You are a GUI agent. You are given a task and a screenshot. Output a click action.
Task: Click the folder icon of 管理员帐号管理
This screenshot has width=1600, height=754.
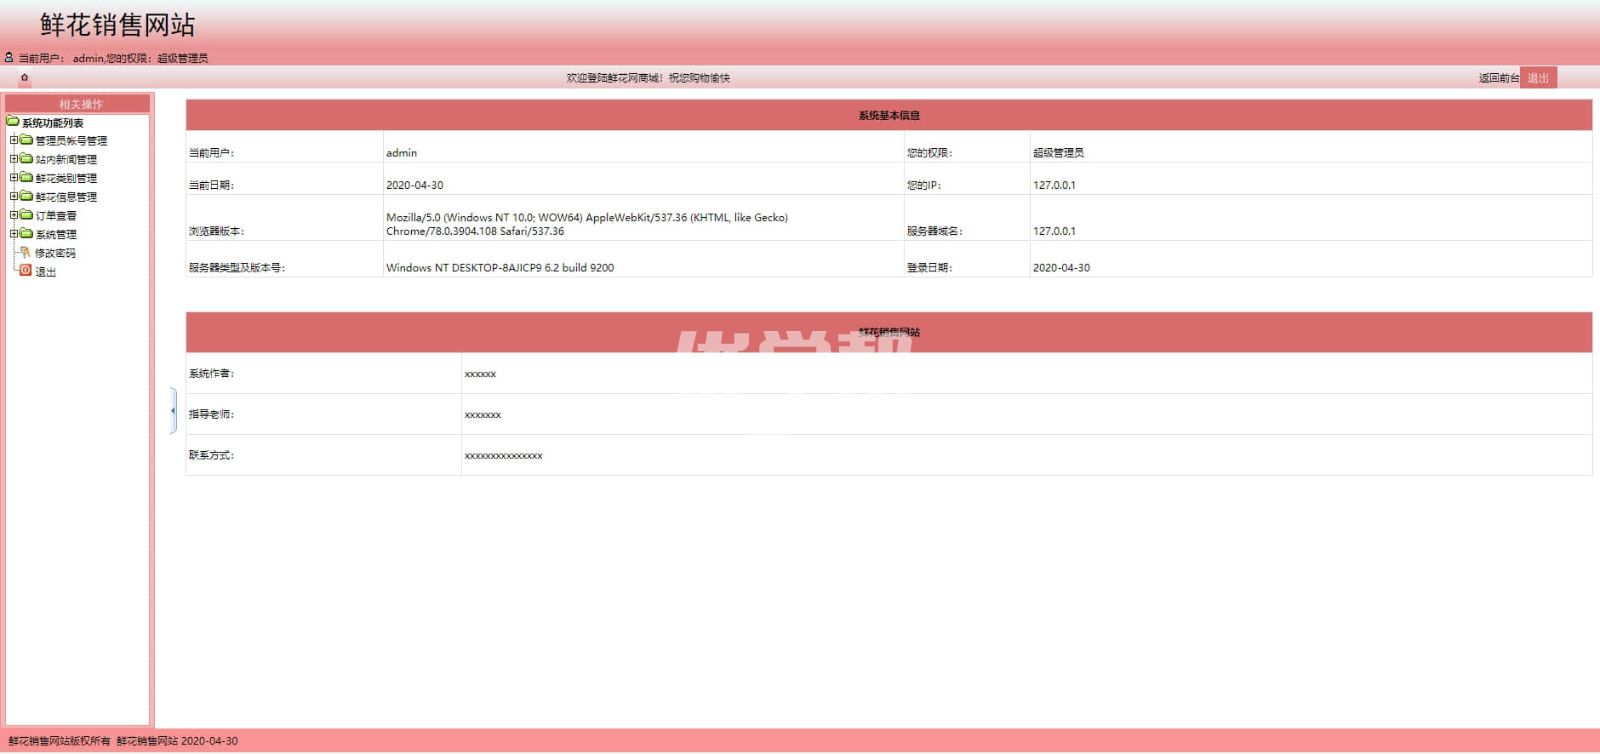(27, 140)
